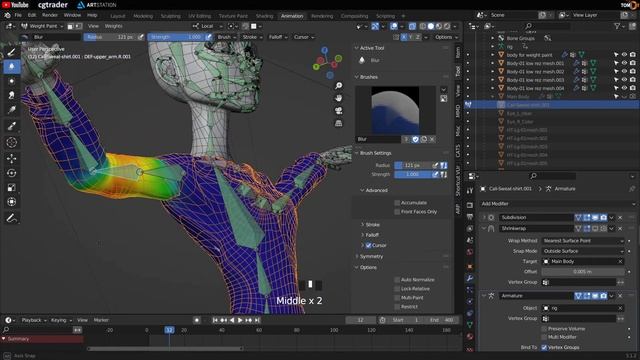This screenshot has width=640, height=360.
Task: Enable the Preserve Volume checkbox
Action: 544,329
